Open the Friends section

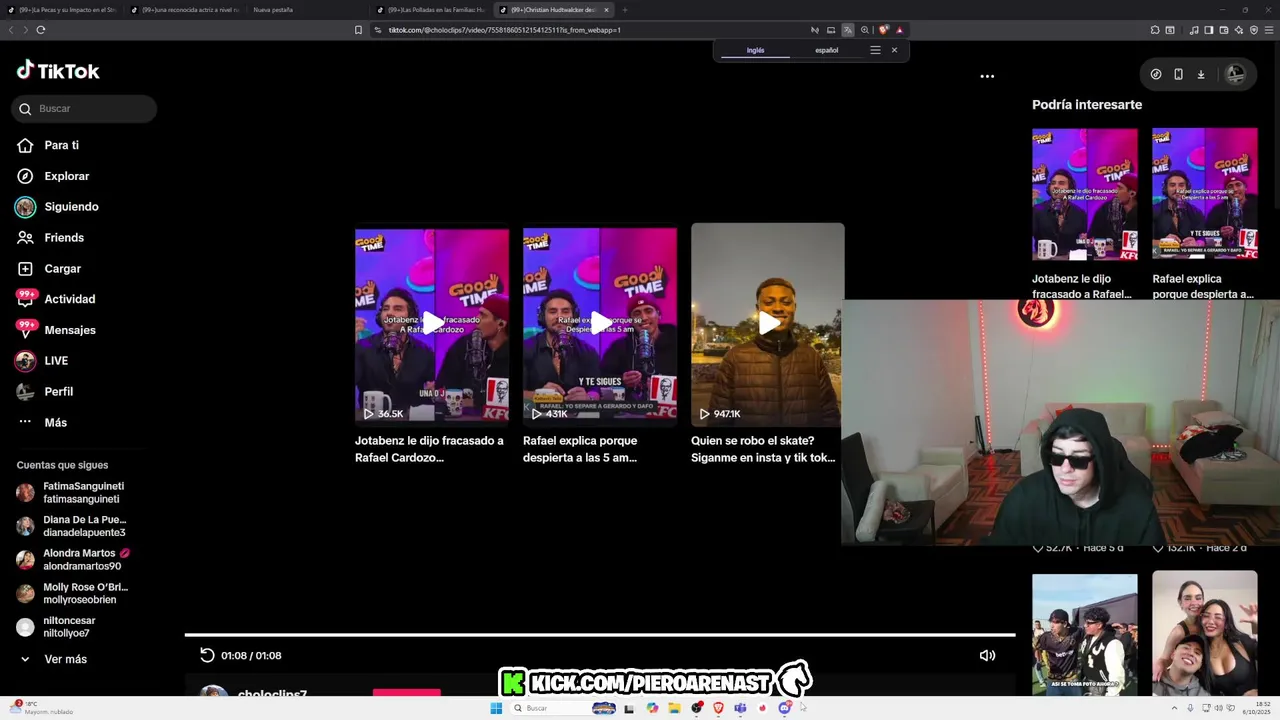(x=50, y=238)
